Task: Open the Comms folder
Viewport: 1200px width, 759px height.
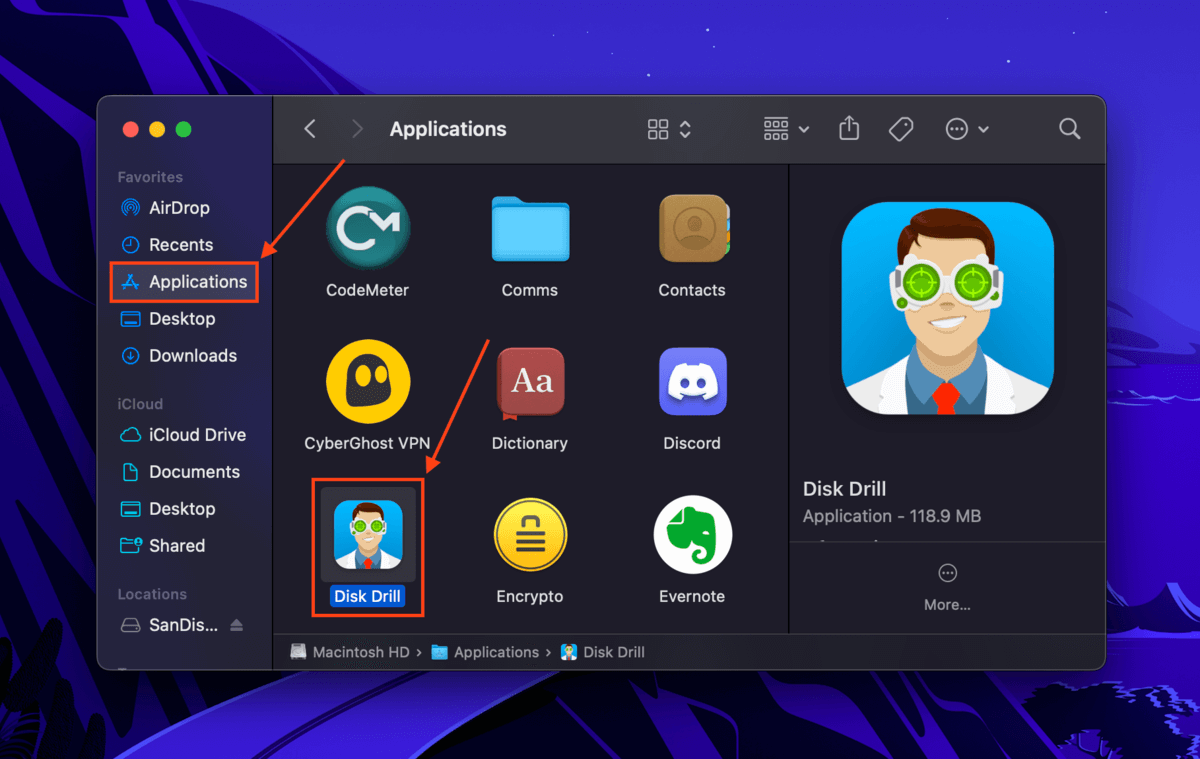Action: (530, 229)
